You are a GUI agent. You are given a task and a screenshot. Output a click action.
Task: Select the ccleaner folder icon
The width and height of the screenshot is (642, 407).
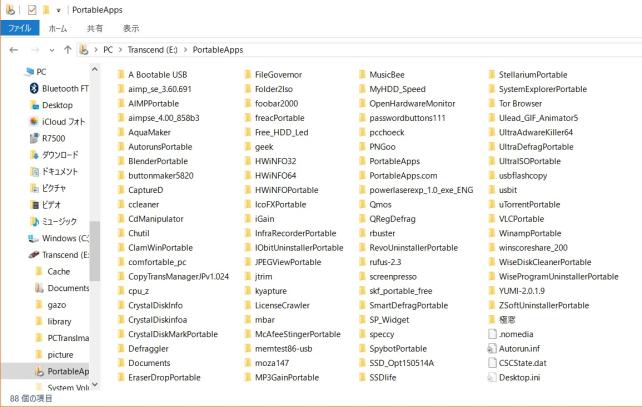point(121,204)
